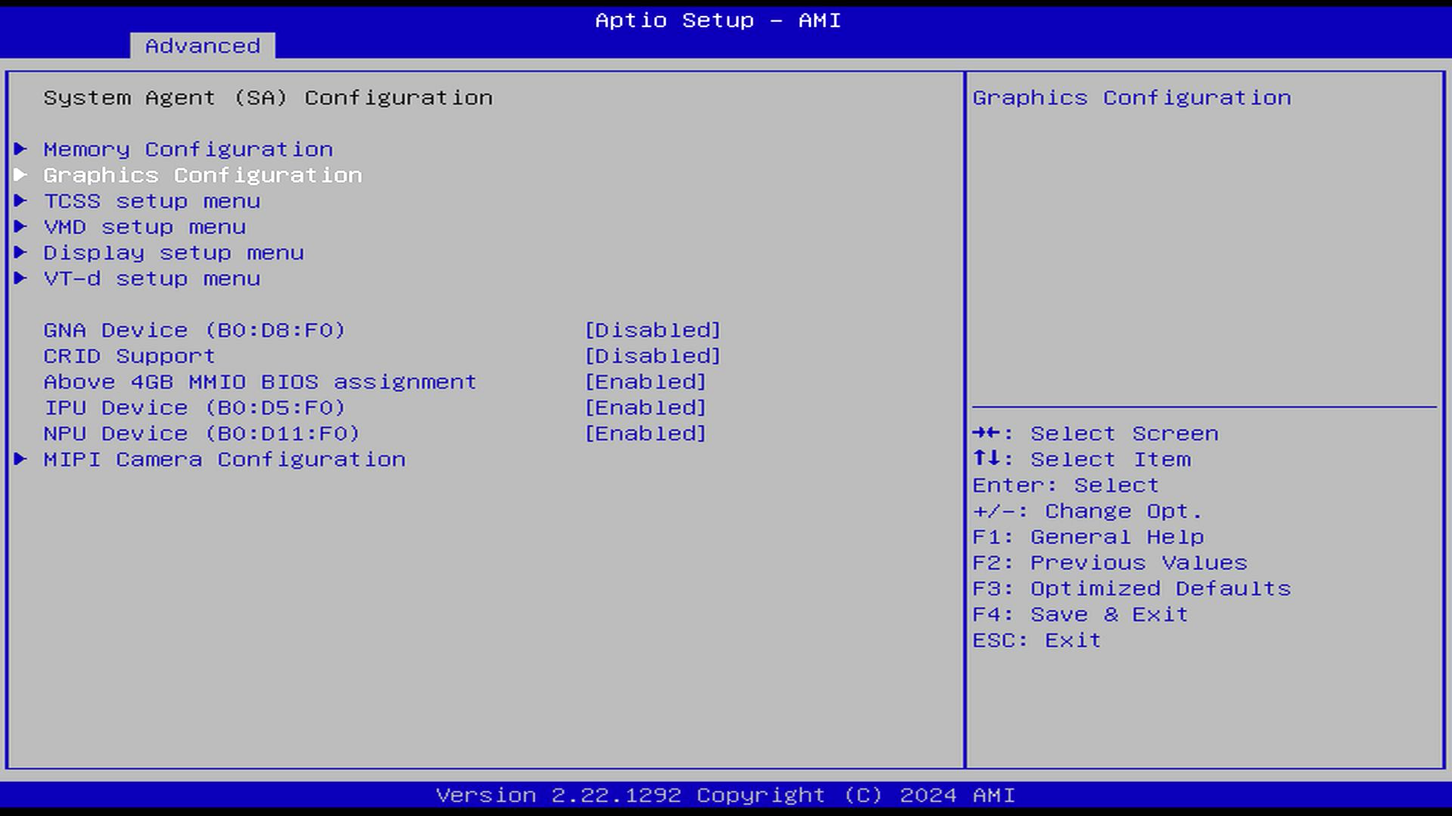
Task: Toggle the IPU Device setting
Action: coord(646,407)
